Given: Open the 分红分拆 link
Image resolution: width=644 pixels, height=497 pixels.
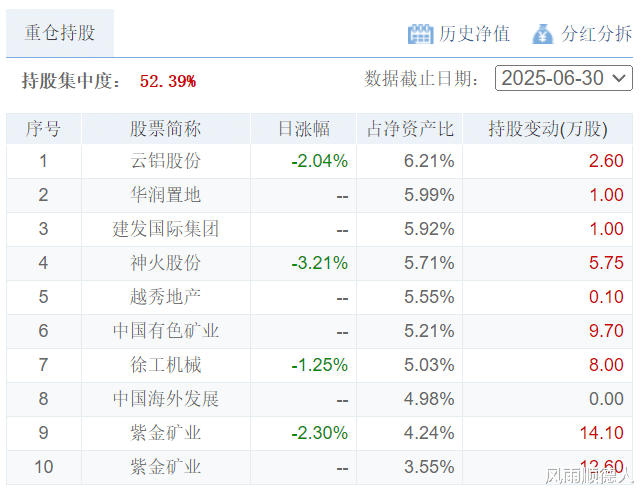Looking at the screenshot, I should pos(596,34).
